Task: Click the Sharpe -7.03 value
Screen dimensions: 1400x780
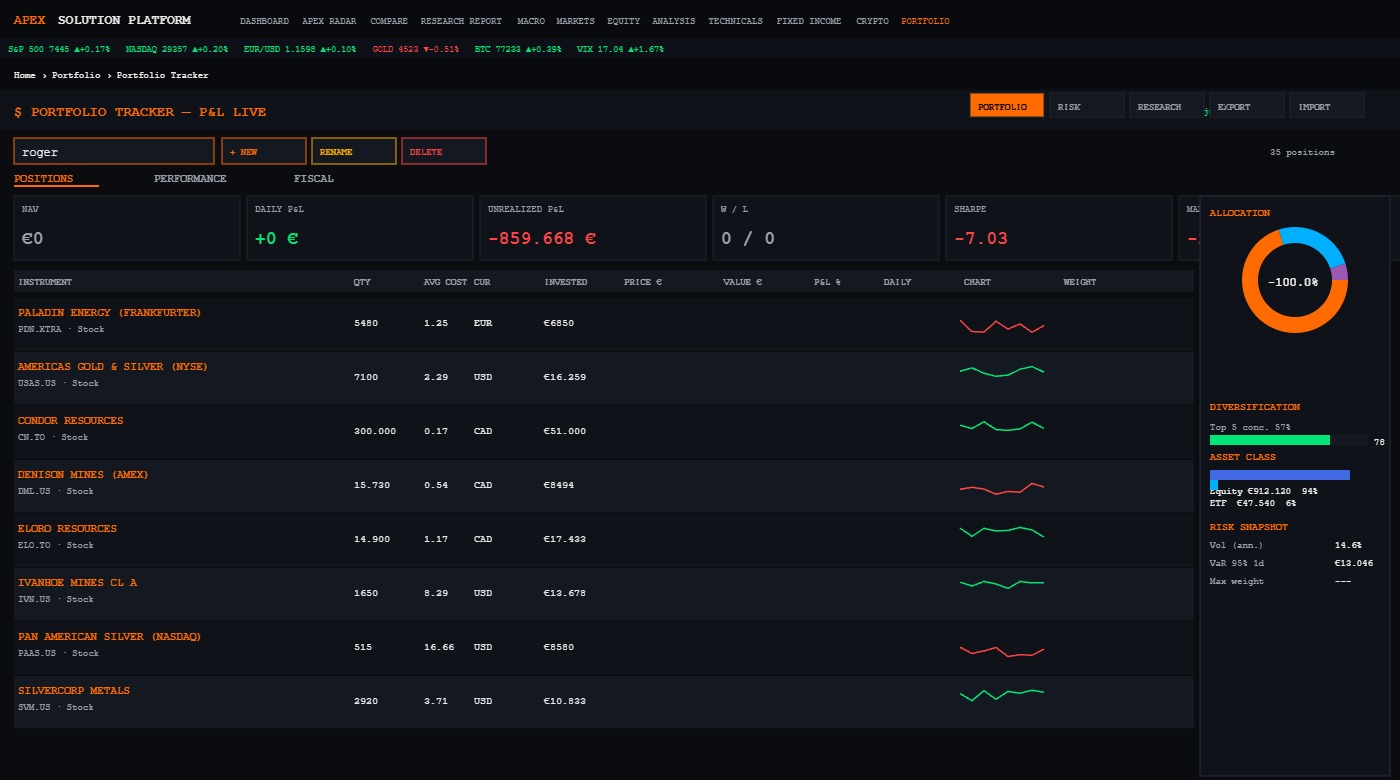Action: point(981,239)
